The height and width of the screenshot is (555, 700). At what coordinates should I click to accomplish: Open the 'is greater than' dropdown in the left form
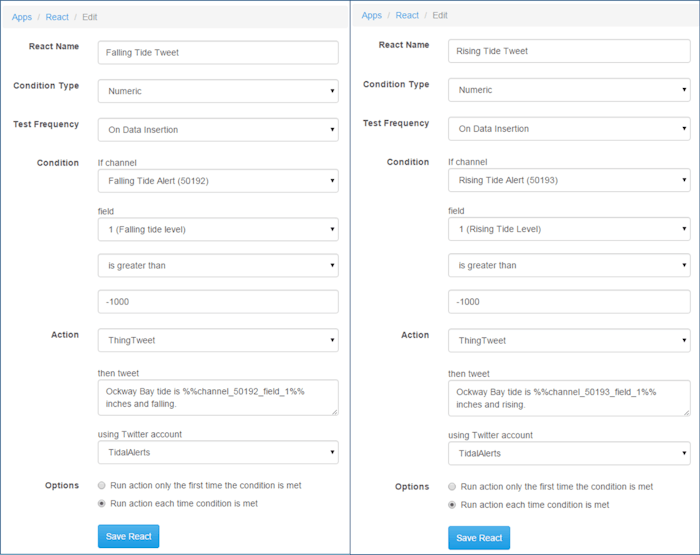(x=217, y=266)
